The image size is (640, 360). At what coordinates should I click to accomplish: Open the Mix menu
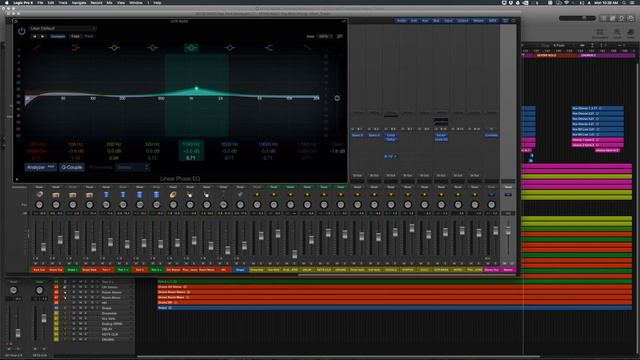tap(109, 2)
